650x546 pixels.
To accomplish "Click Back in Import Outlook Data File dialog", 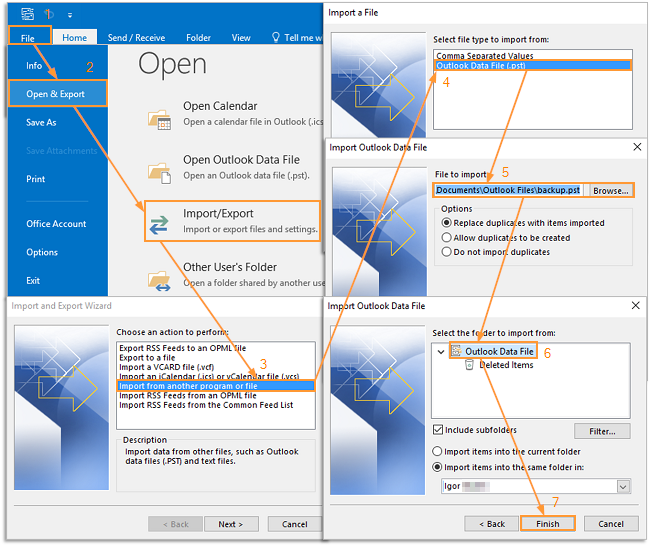I will point(492,524).
